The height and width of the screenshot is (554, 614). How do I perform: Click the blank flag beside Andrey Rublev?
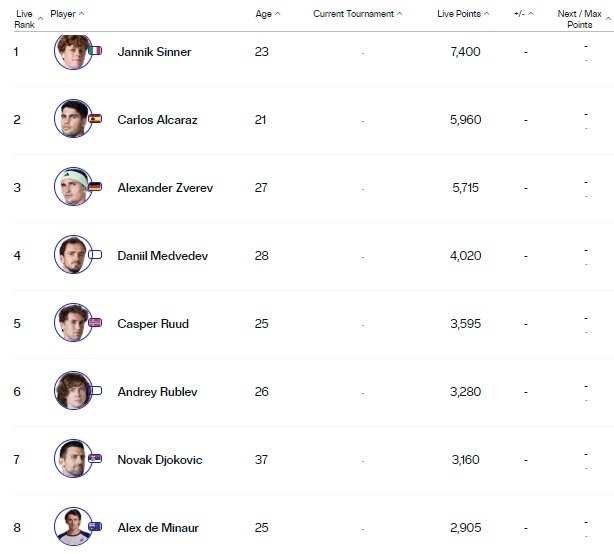[x=95, y=391]
